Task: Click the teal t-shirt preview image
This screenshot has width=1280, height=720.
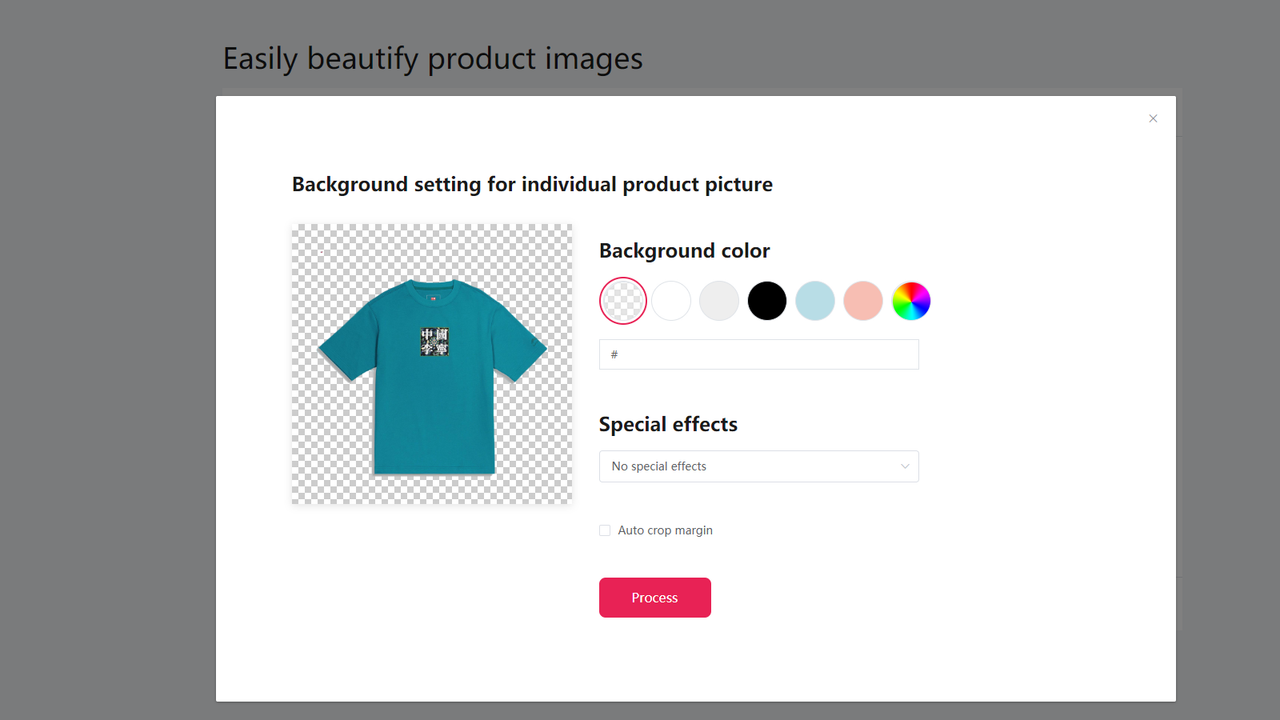Action: pos(431,362)
